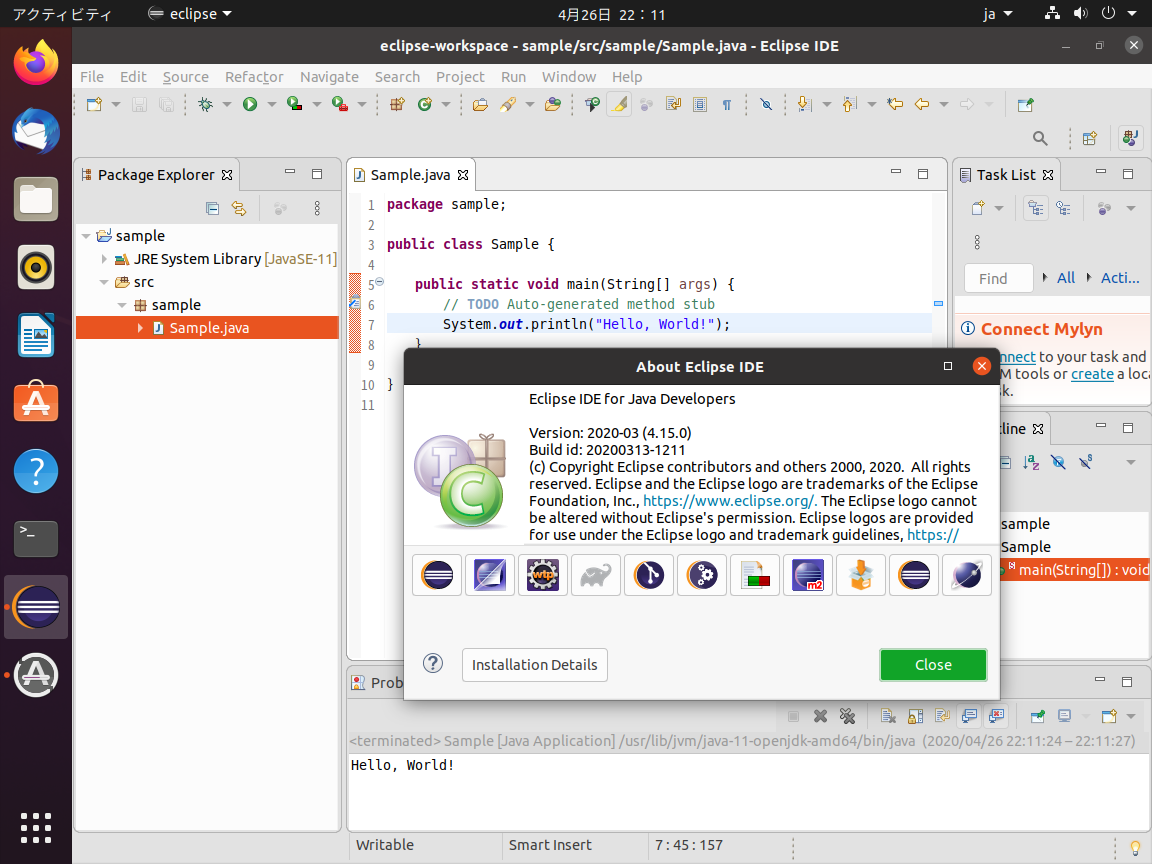The image size is (1152, 864).
Task: Toggle Show Console on standard output change
Action: (970, 716)
